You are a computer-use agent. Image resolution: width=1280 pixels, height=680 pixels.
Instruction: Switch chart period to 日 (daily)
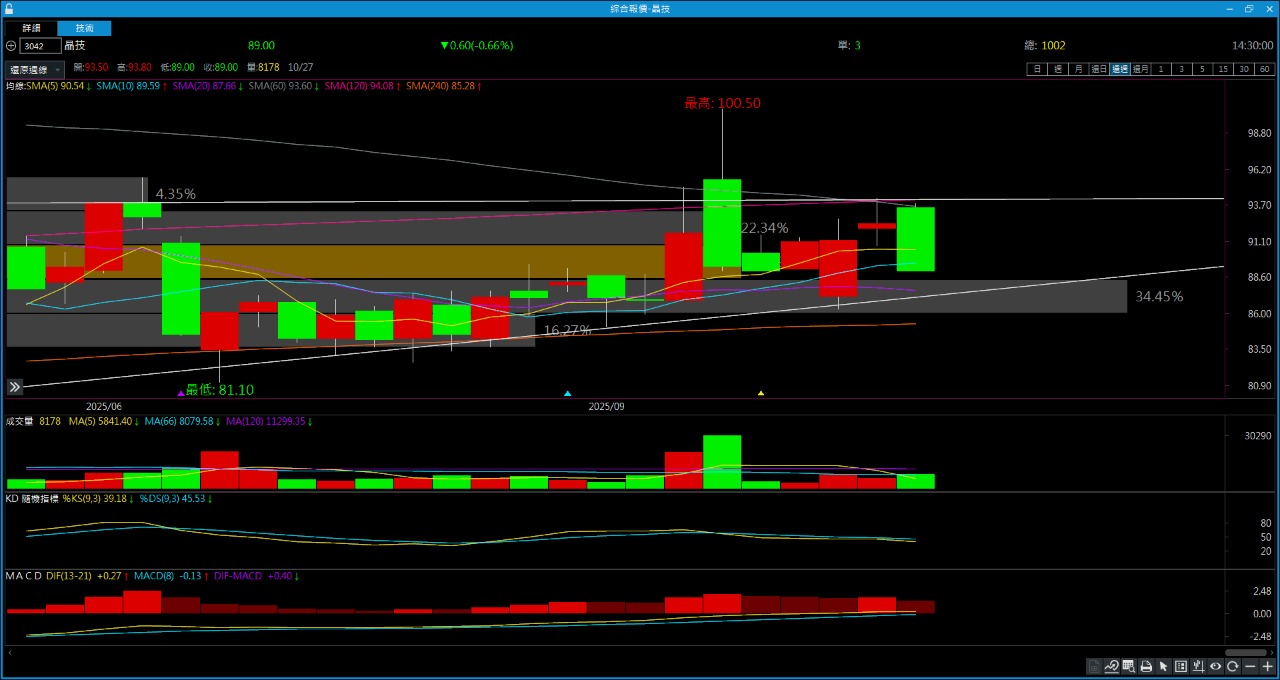coord(1037,69)
